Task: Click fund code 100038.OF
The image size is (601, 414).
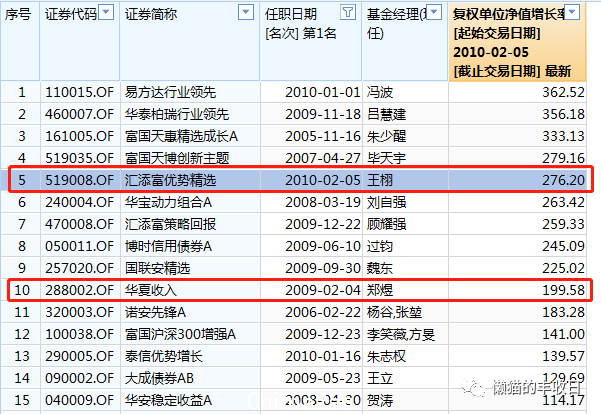Action: pos(79,334)
